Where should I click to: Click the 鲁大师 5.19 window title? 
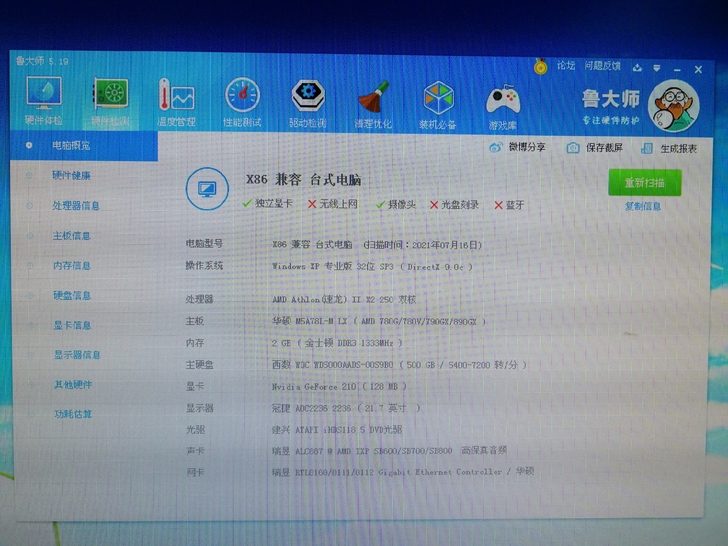(x=42, y=61)
